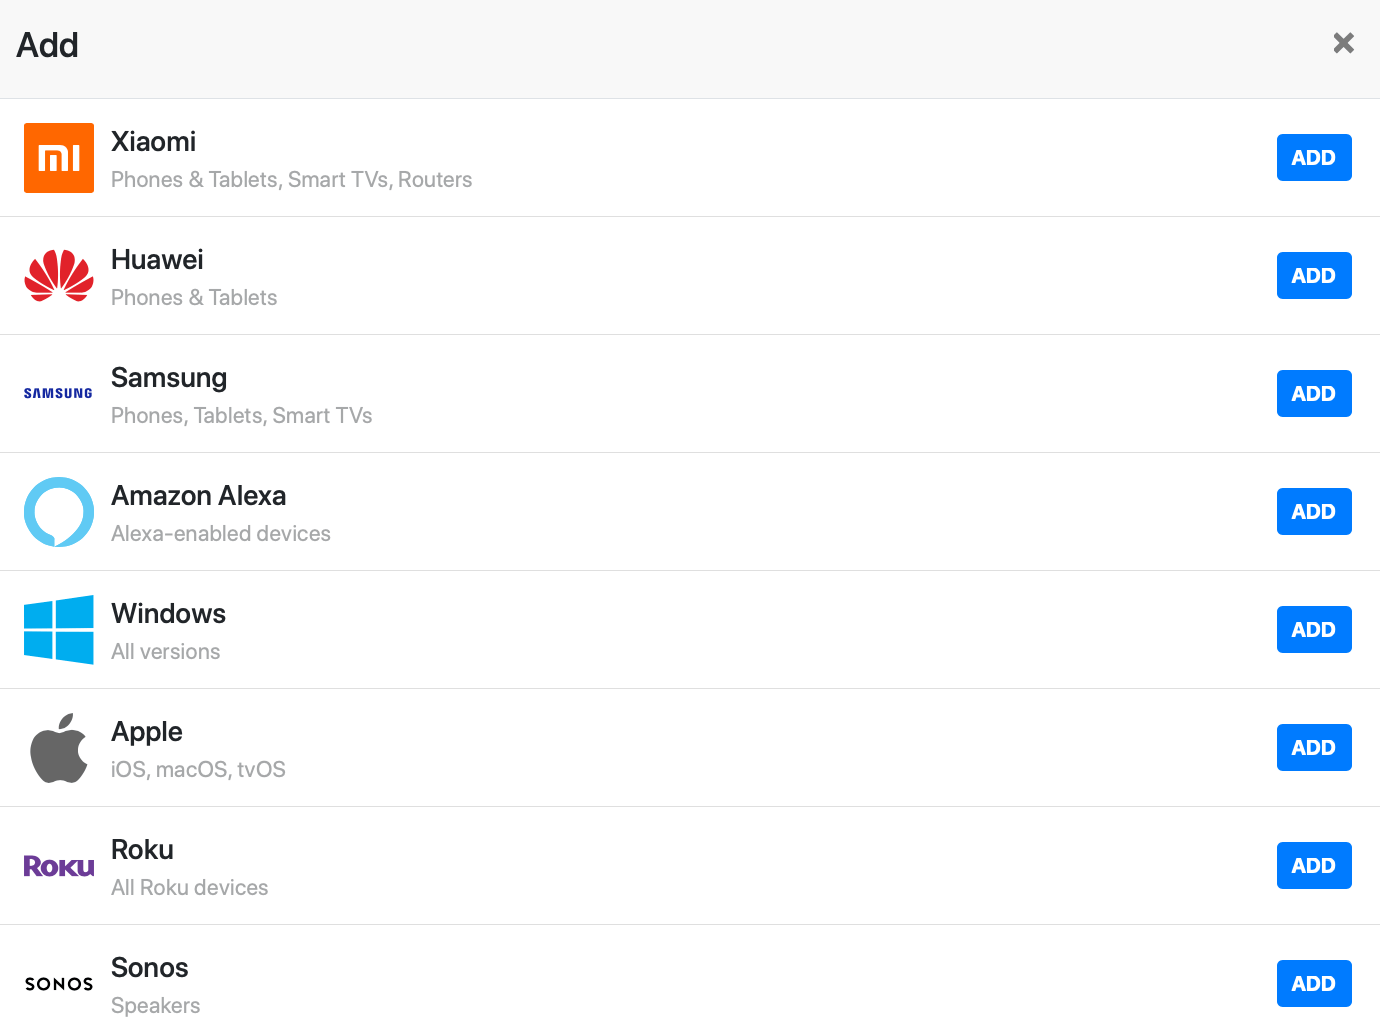This screenshot has height=1031, width=1380.
Task: Click the Apple iOS, macOS, tvOS description
Action: click(x=198, y=770)
